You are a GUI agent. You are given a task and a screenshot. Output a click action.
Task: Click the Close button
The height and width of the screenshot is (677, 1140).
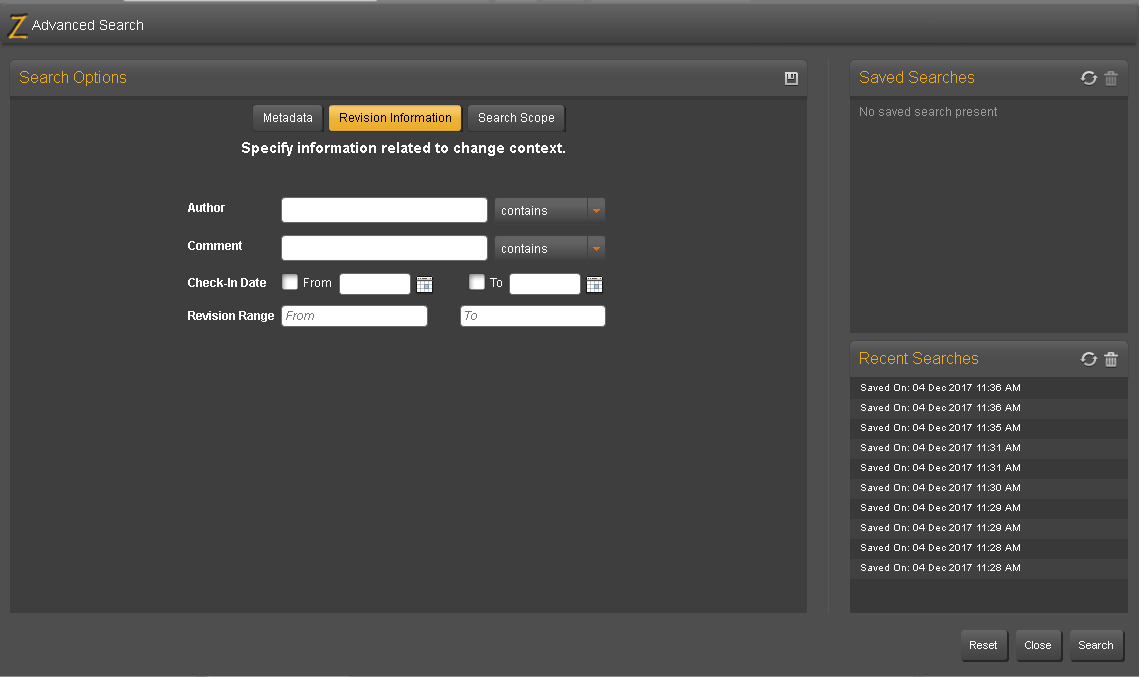tap(1037, 645)
